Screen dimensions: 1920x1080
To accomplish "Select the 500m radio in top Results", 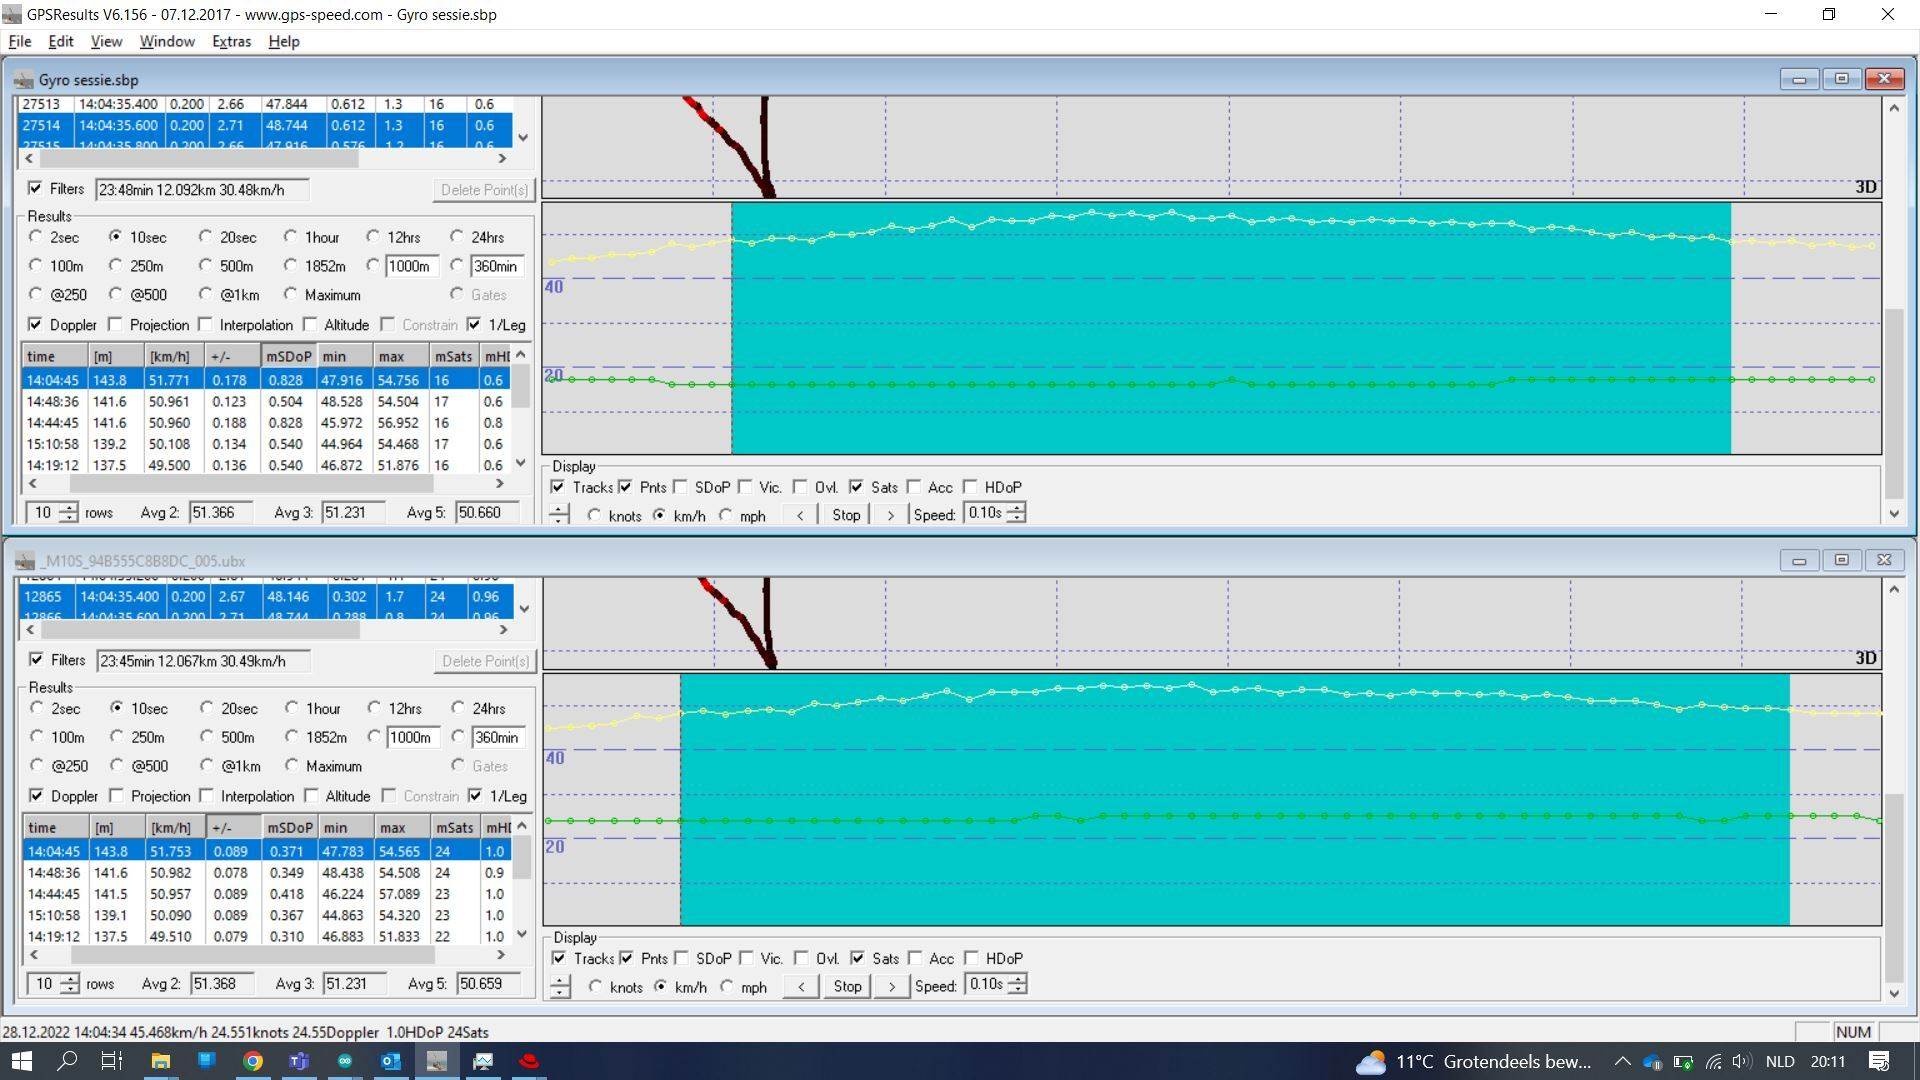I will [206, 266].
